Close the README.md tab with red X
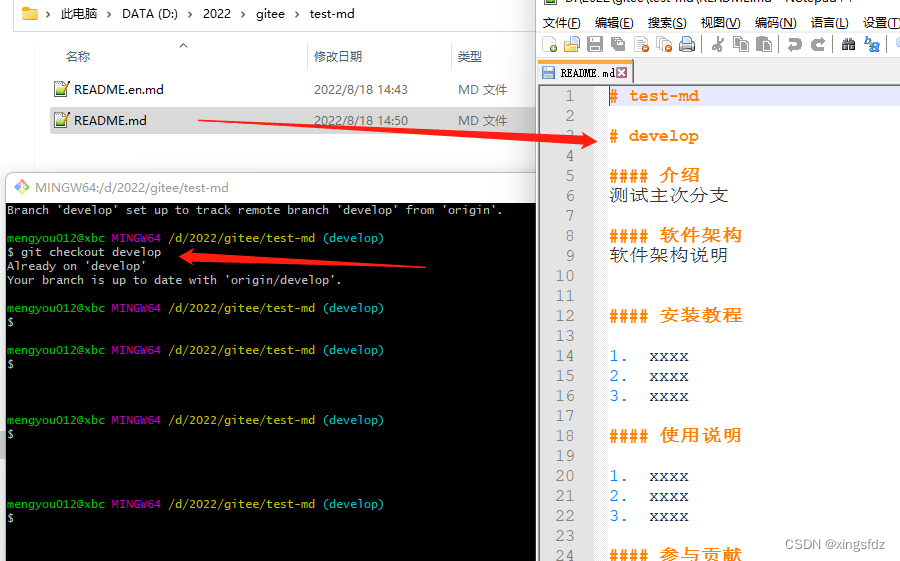Image resolution: width=900 pixels, height=561 pixels. click(622, 72)
